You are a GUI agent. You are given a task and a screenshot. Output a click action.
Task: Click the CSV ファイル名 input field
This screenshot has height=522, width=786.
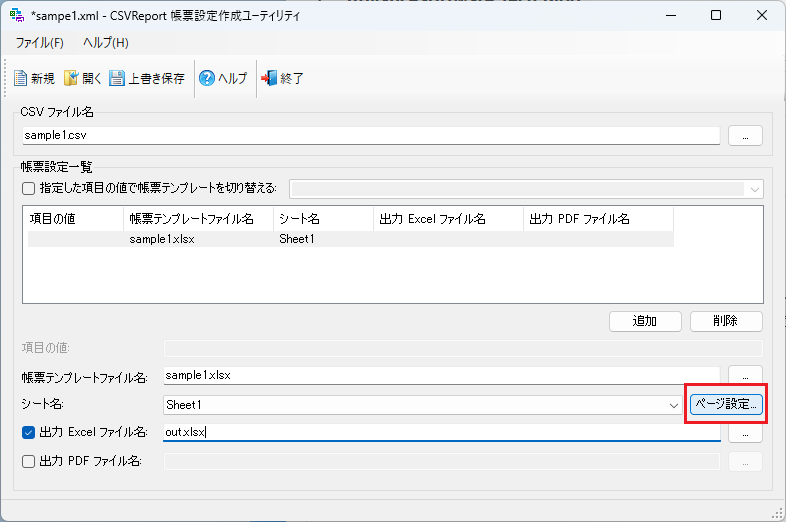pos(371,135)
